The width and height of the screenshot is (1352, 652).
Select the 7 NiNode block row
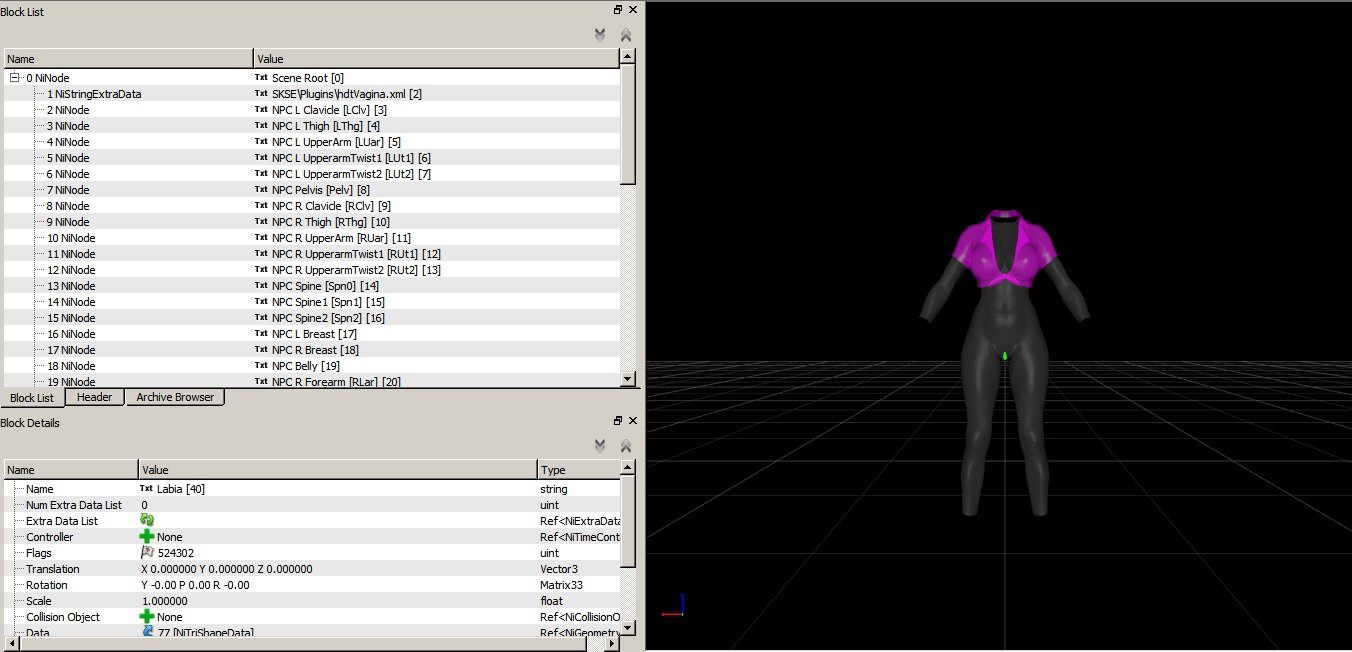[x=312, y=190]
